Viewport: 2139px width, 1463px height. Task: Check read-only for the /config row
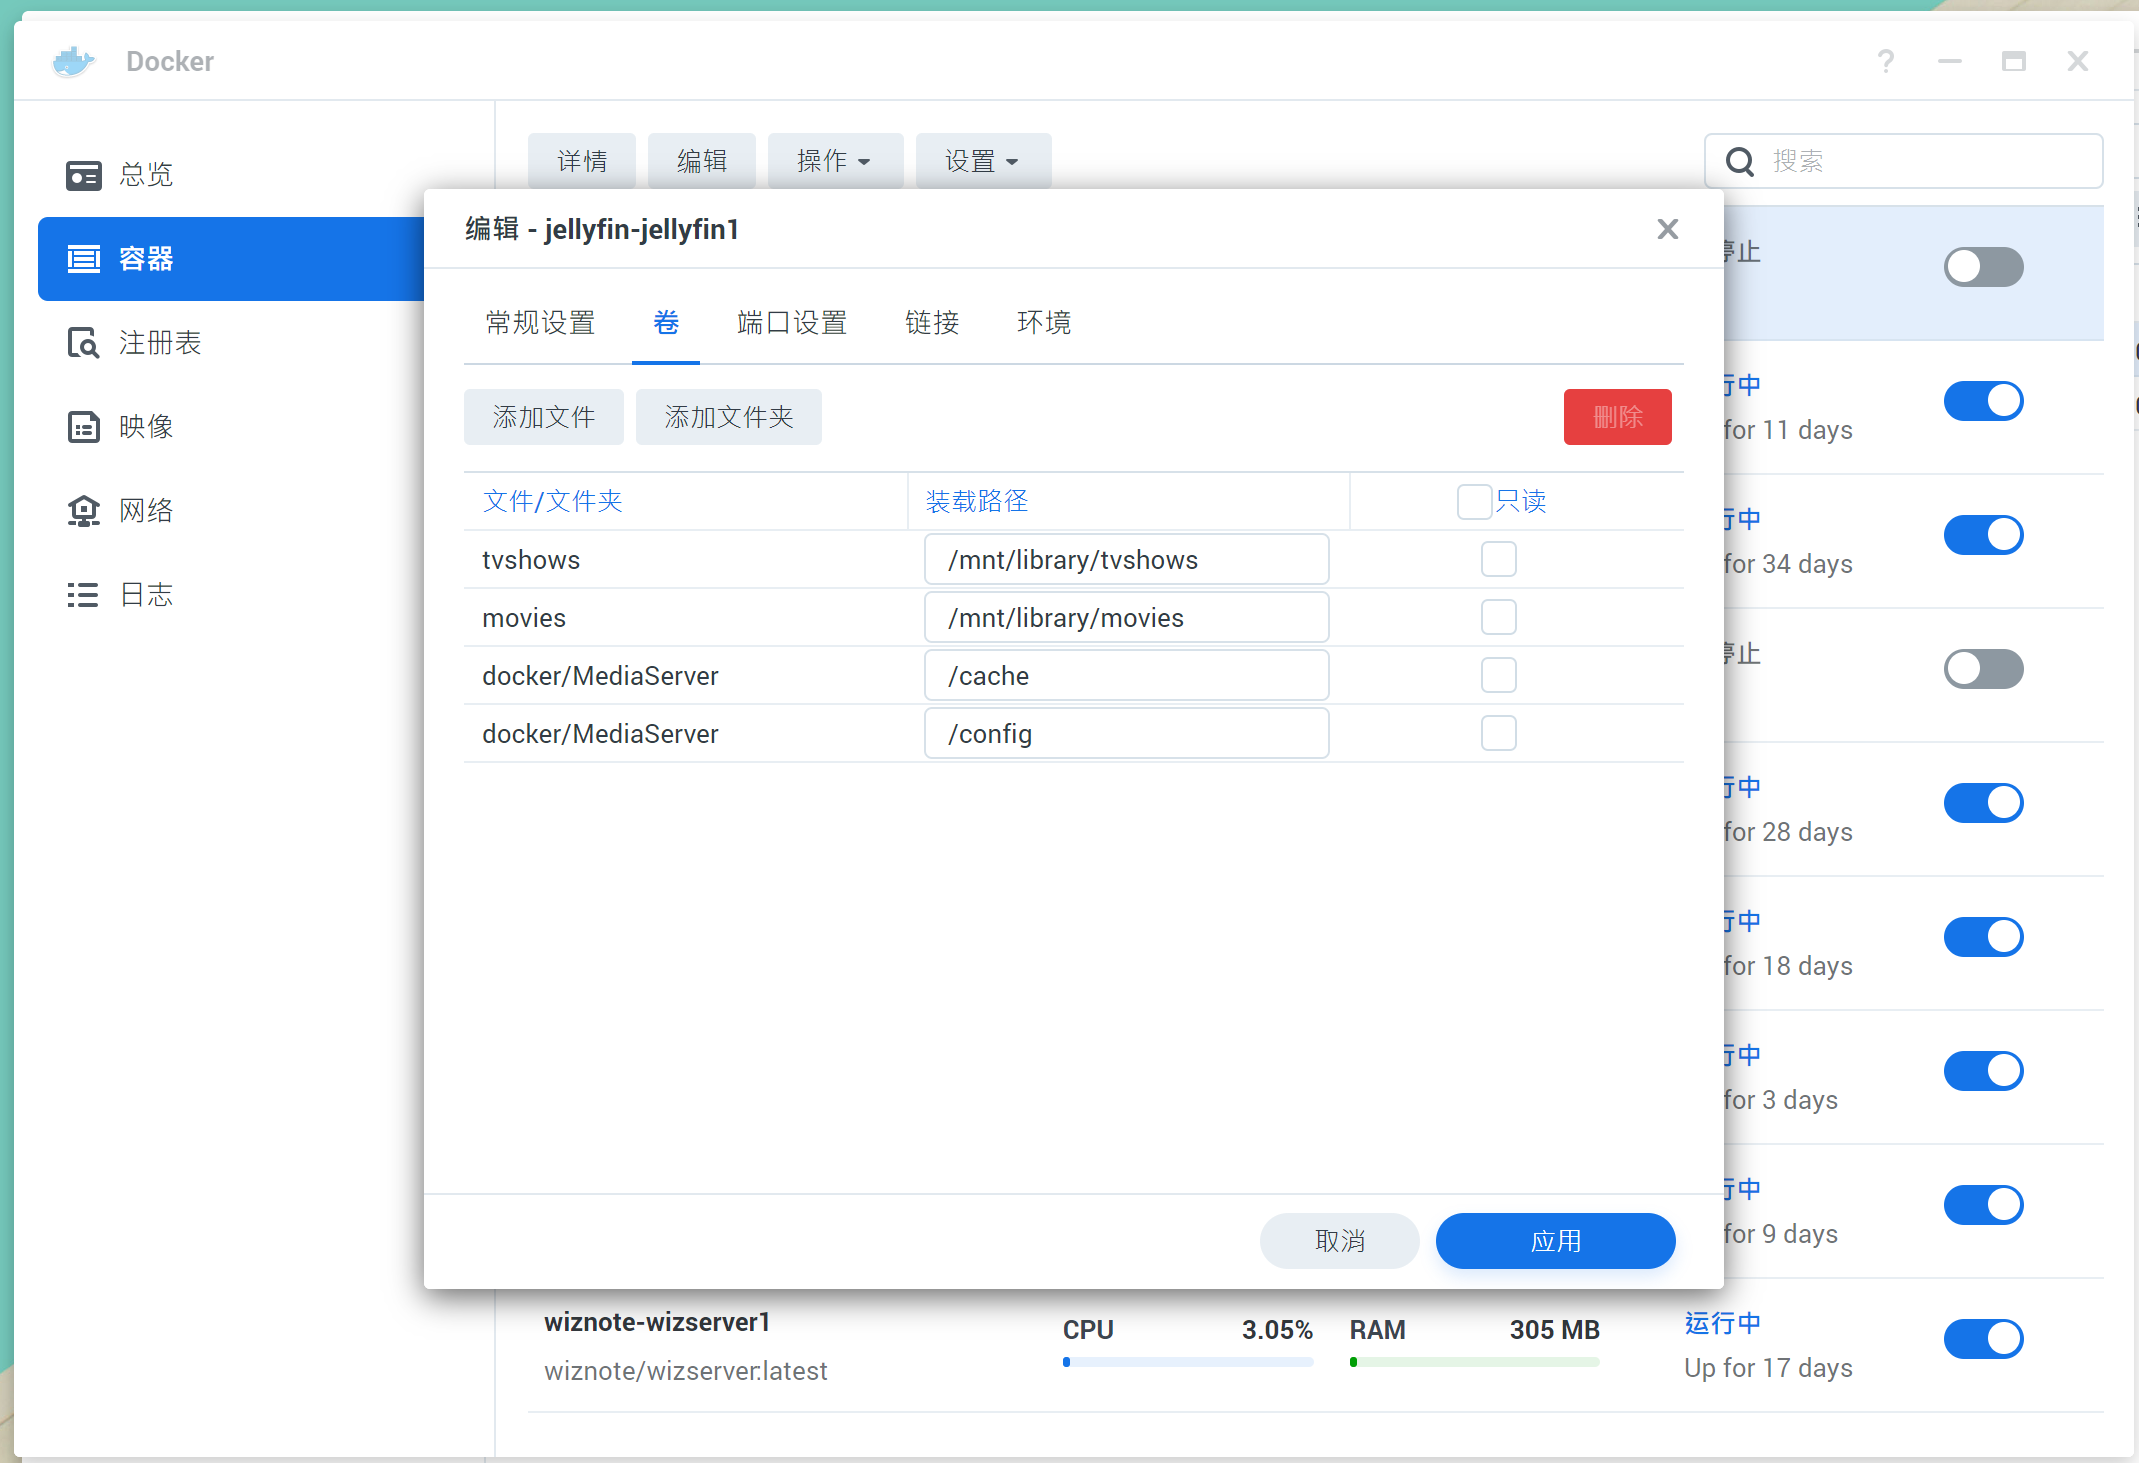pyautogui.click(x=1498, y=733)
